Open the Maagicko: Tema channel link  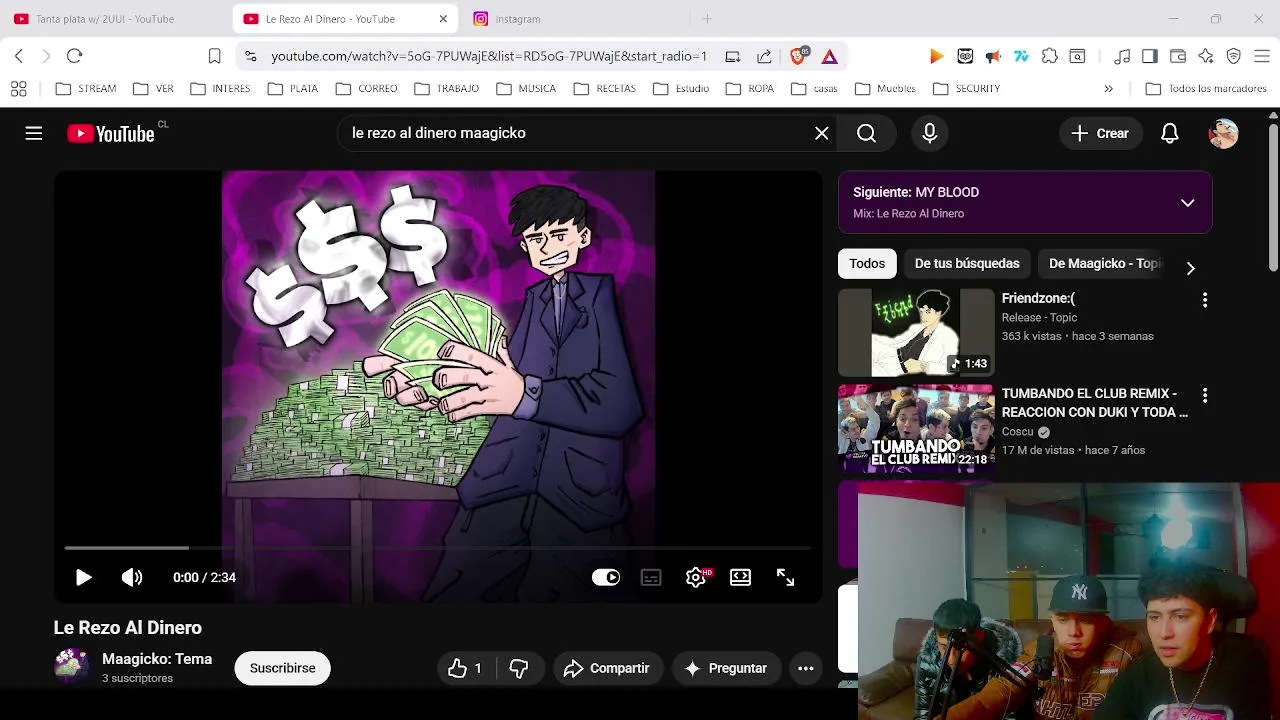click(157, 659)
